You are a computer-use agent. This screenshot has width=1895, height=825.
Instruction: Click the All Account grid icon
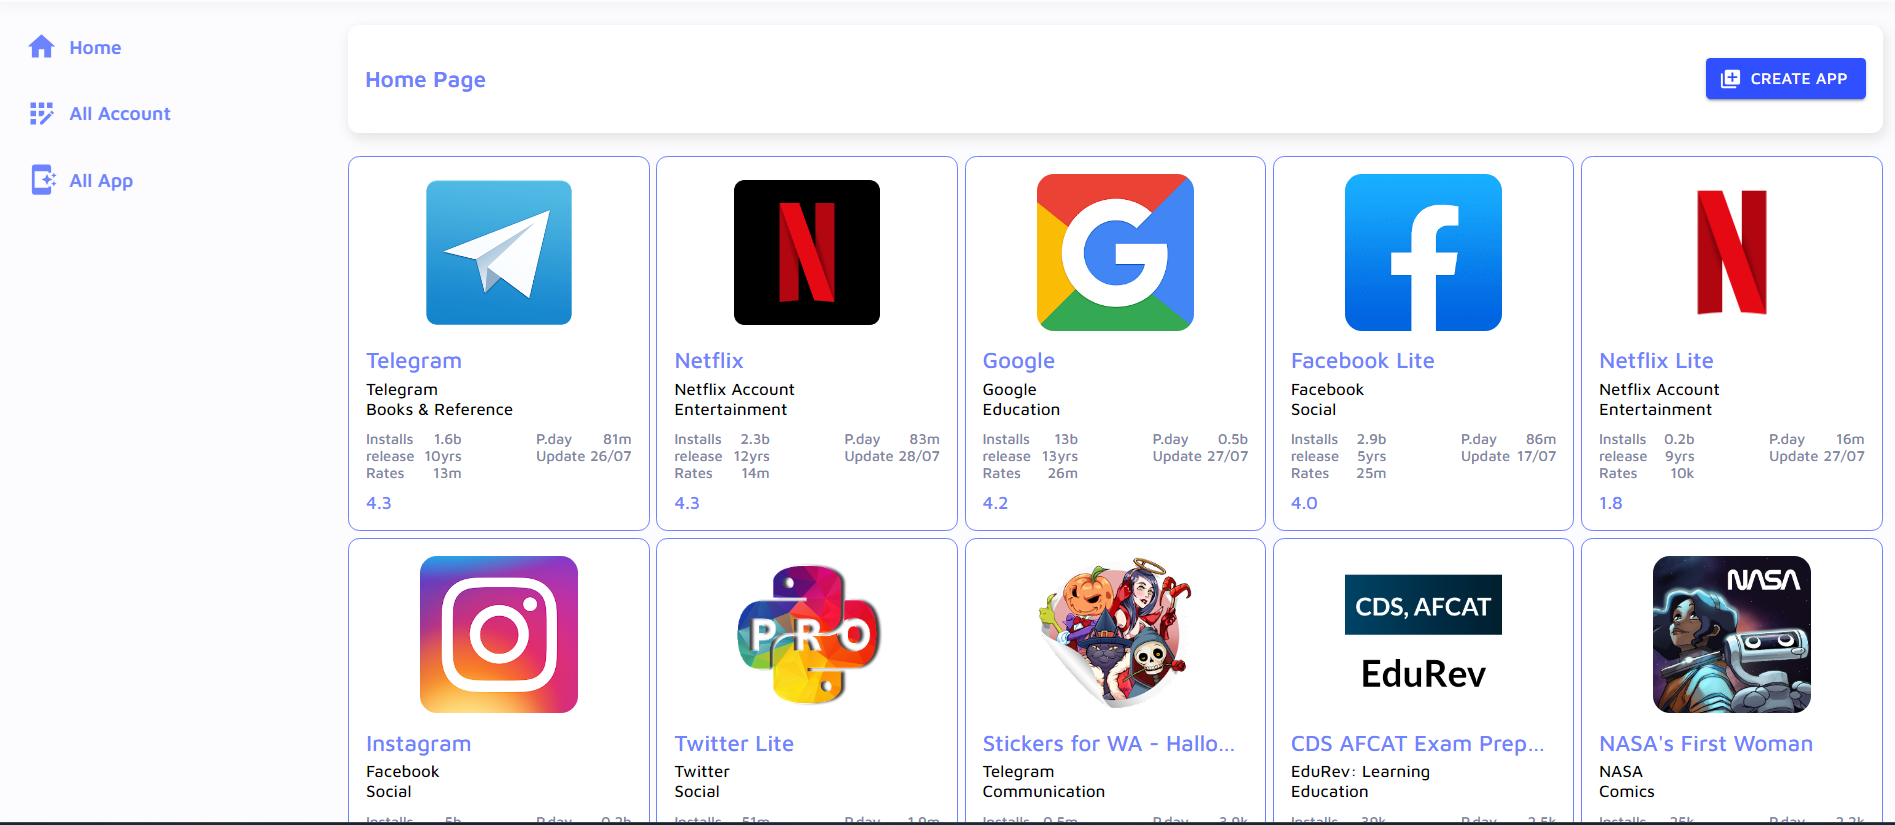[x=41, y=114]
